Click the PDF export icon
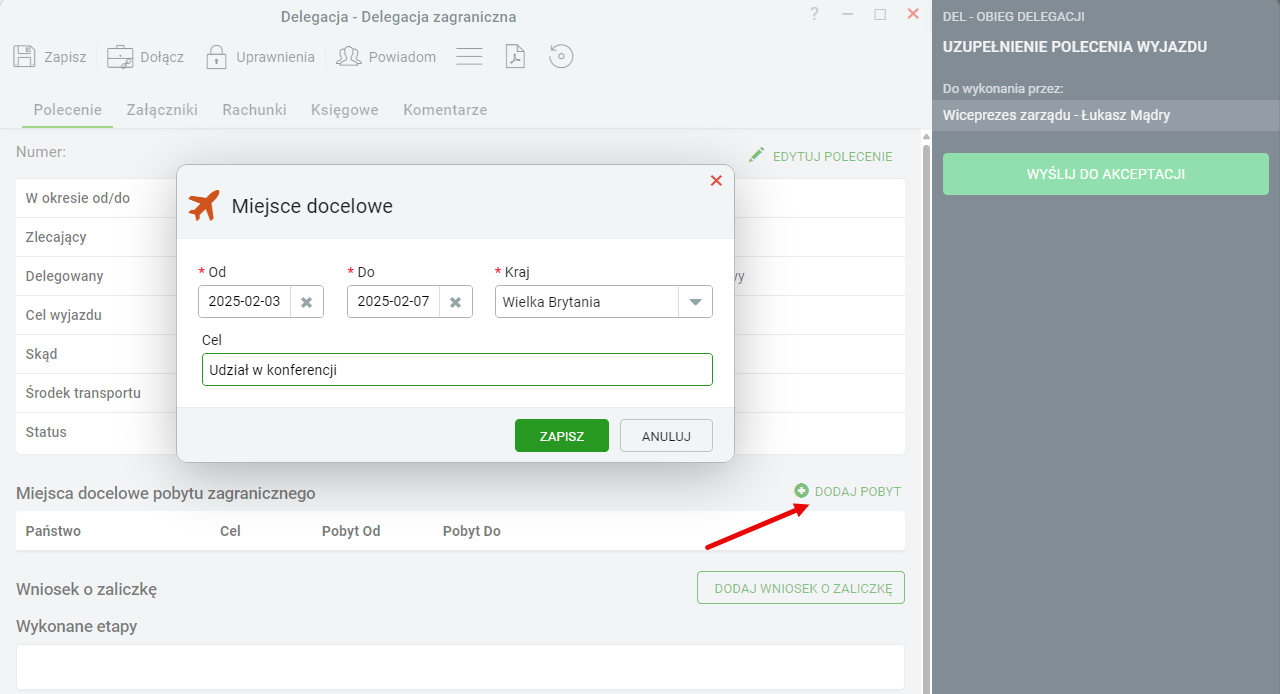 (x=515, y=56)
